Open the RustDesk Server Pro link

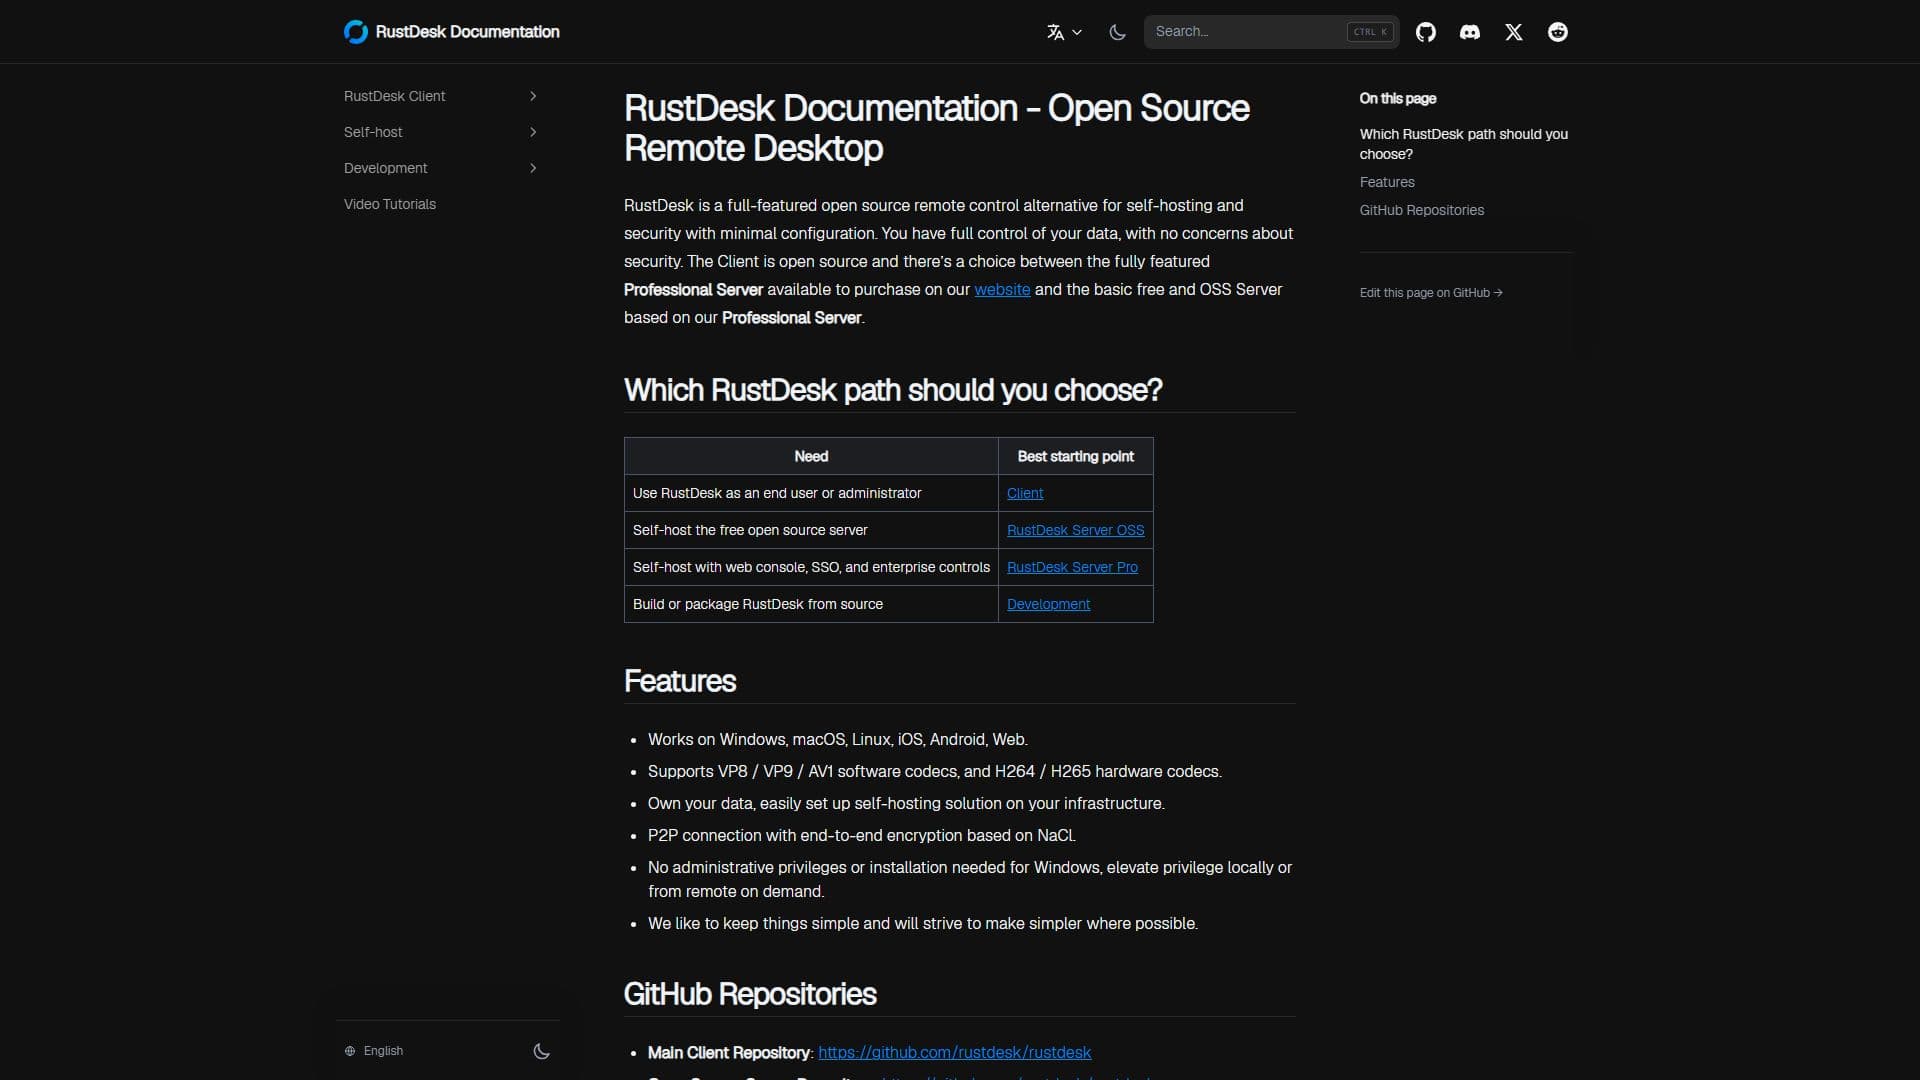click(x=1072, y=567)
